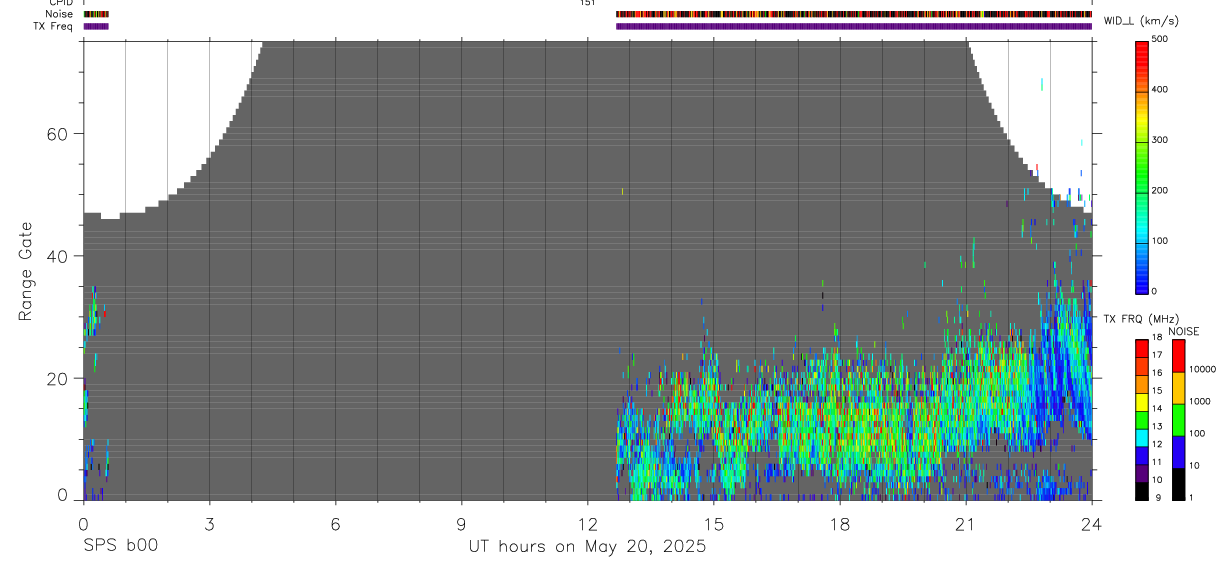Select 13 on the TX FRQ scale
This screenshot has height=567, width=1228.
[1157, 427]
